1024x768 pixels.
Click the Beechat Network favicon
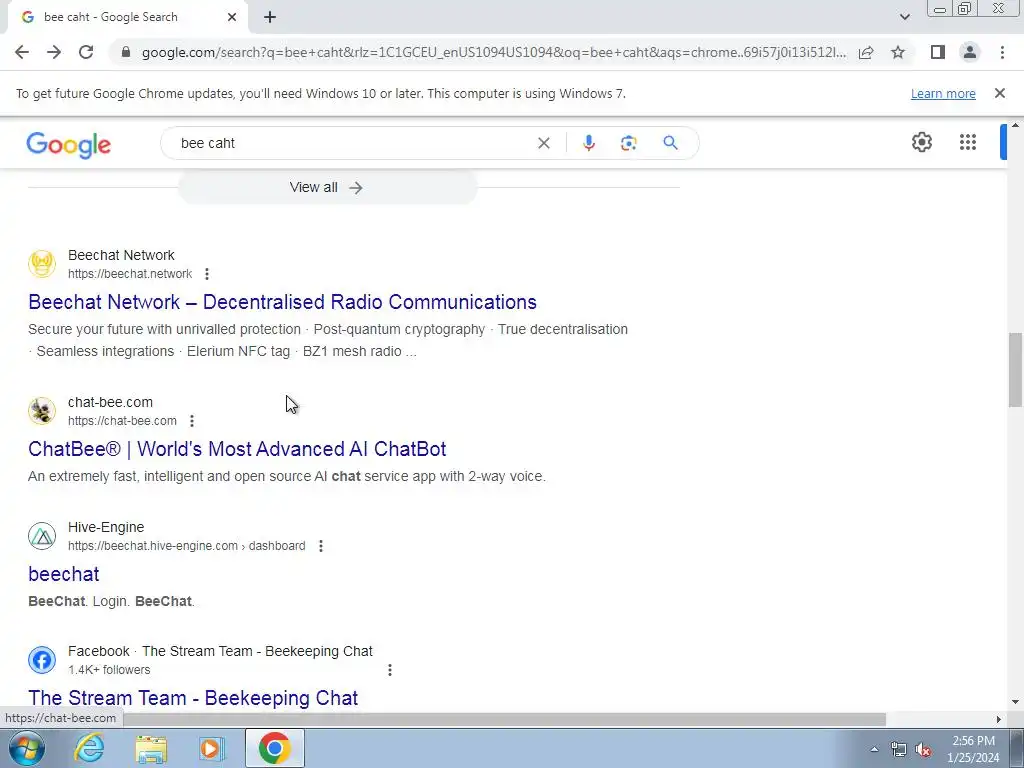tap(42, 264)
